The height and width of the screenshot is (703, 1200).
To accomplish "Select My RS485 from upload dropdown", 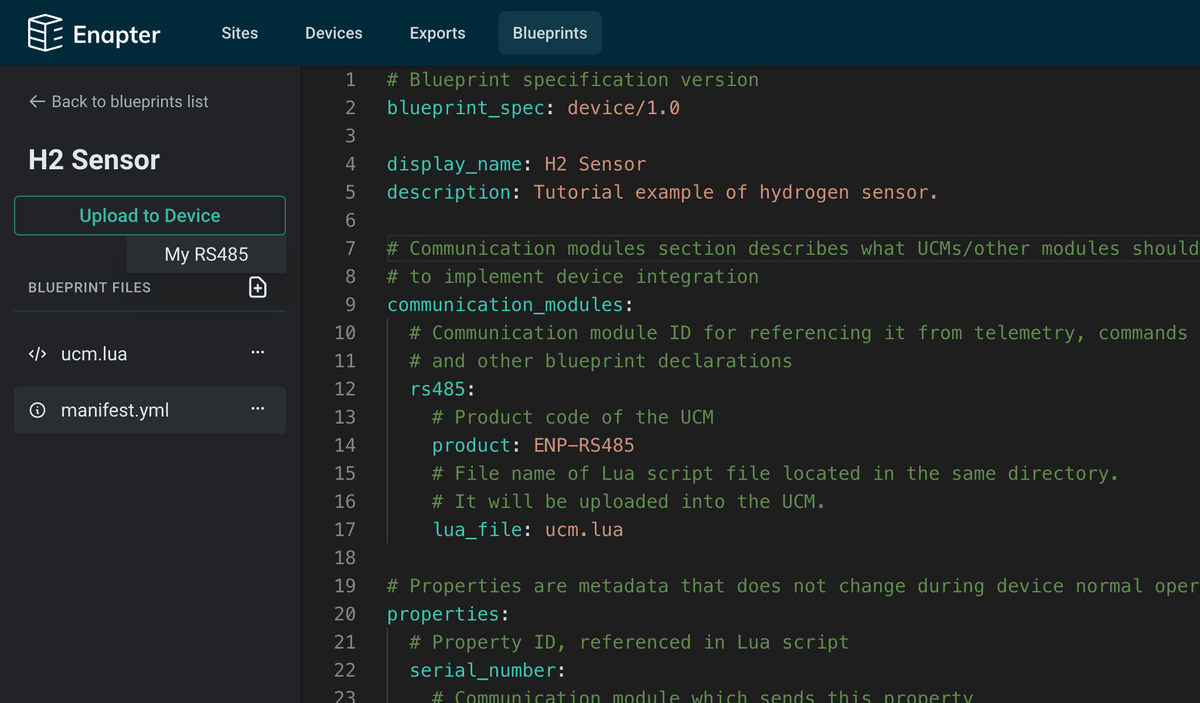I will 206,254.
